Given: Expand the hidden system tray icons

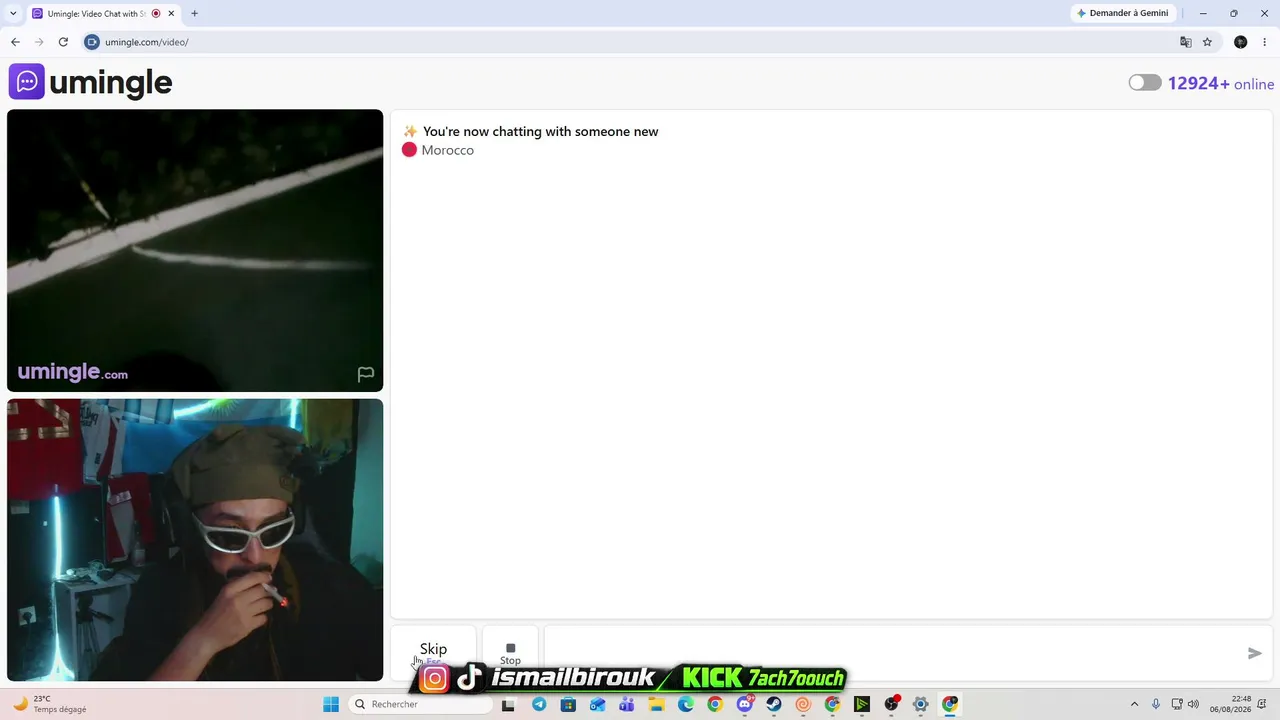Looking at the screenshot, I should click(1134, 704).
